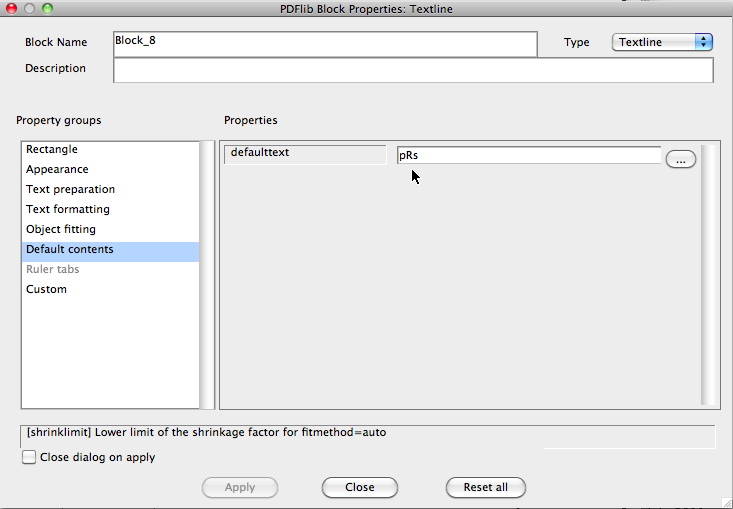Enable the Close dialog on apply checkbox

pos(29,457)
